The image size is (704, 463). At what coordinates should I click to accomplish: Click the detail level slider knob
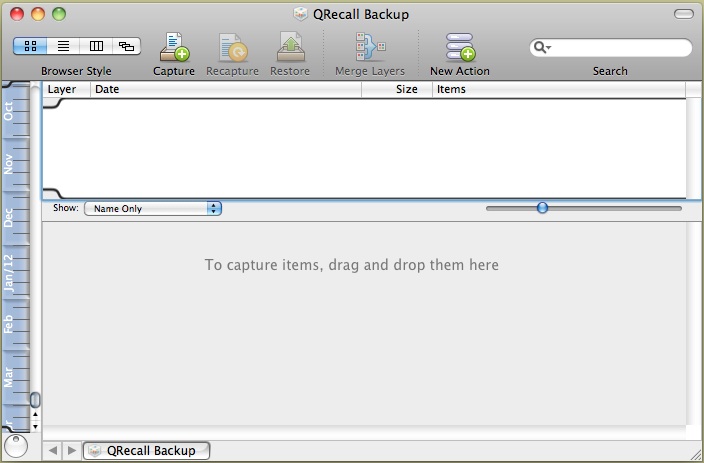point(542,208)
